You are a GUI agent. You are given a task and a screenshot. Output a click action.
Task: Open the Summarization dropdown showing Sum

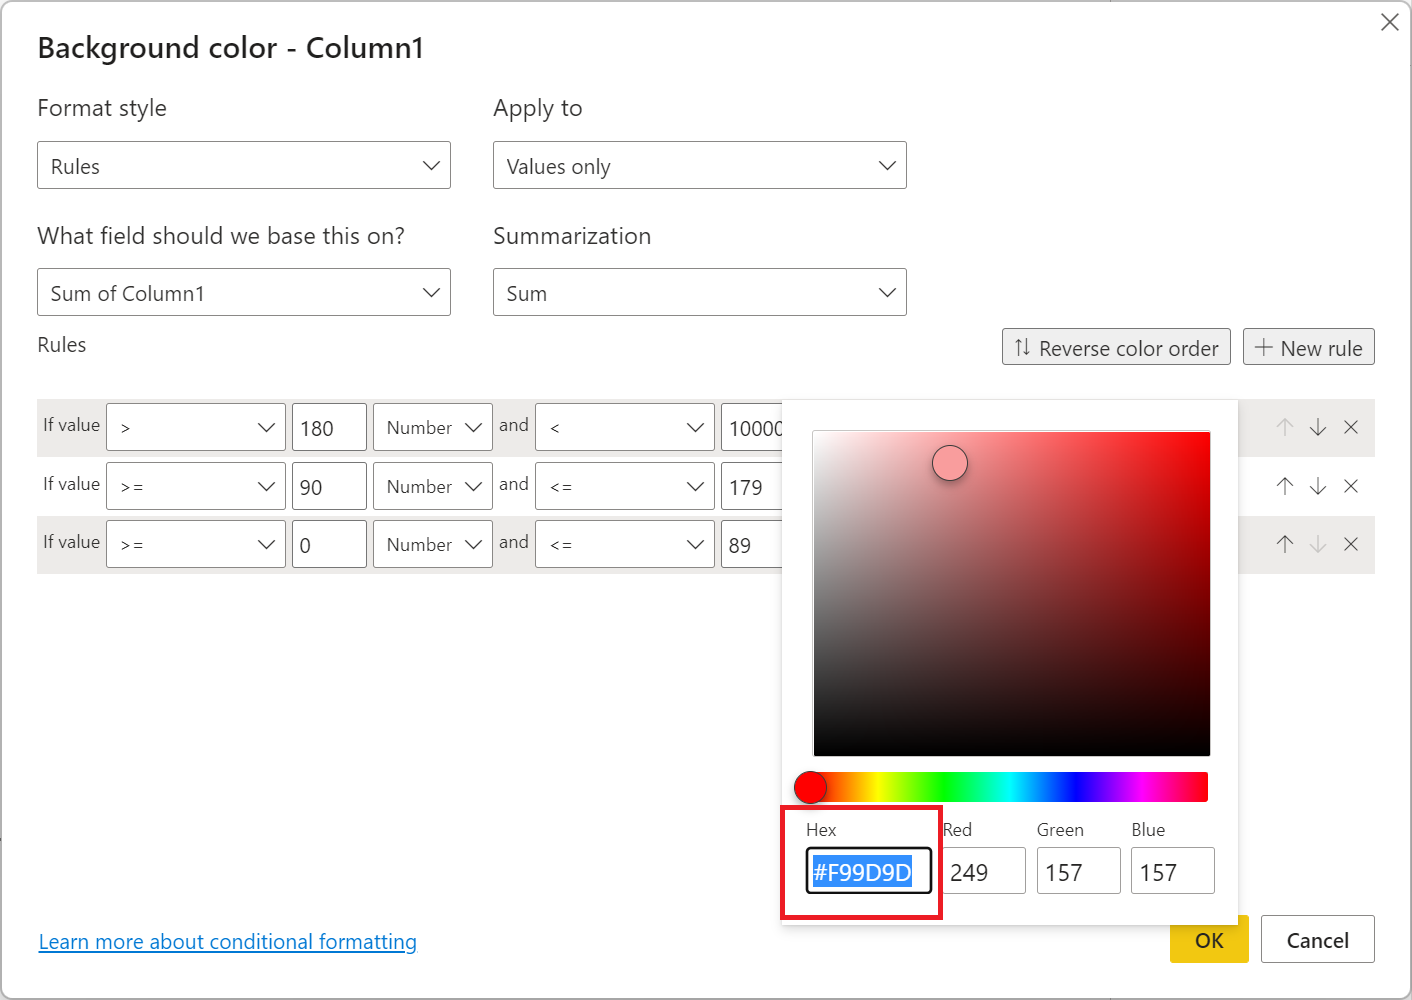pos(700,292)
